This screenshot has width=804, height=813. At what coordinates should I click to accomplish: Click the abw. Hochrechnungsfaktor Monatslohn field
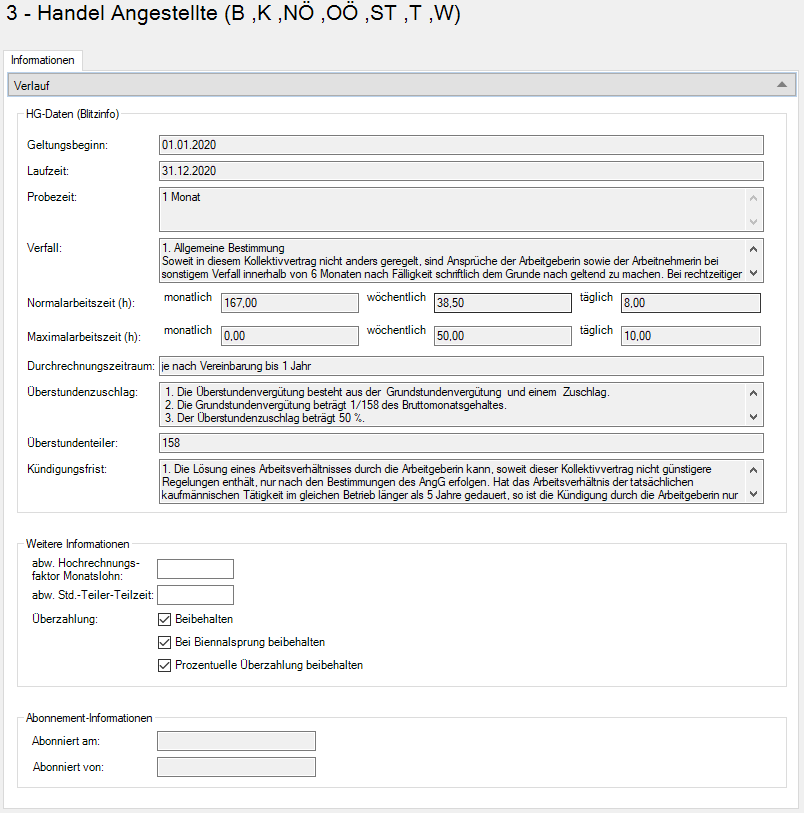click(195, 569)
